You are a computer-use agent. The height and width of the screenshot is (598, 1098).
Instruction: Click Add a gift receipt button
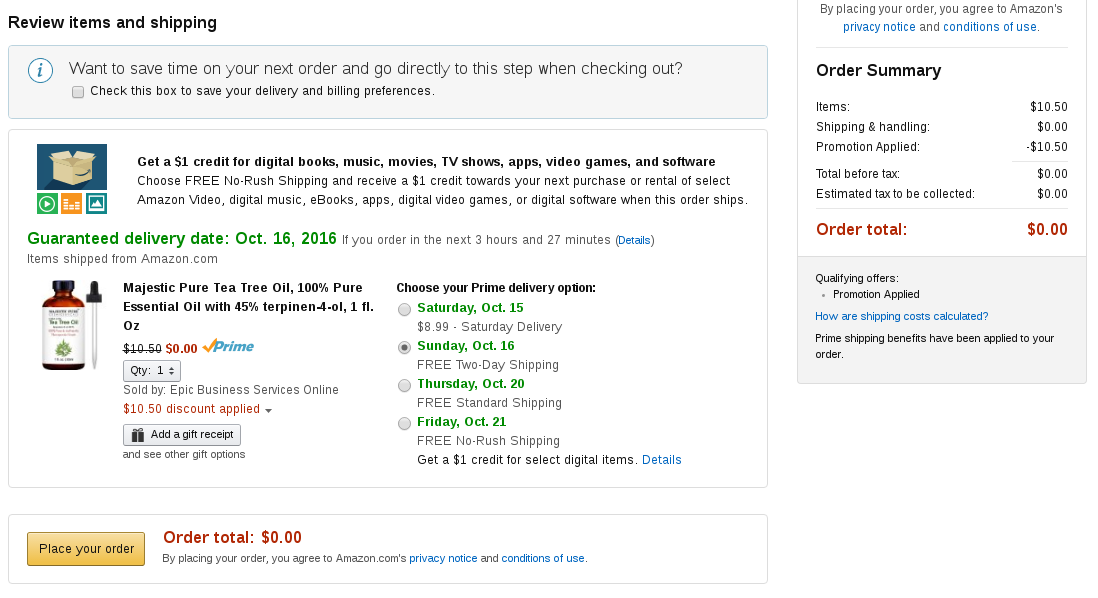pyautogui.click(x=182, y=435)
